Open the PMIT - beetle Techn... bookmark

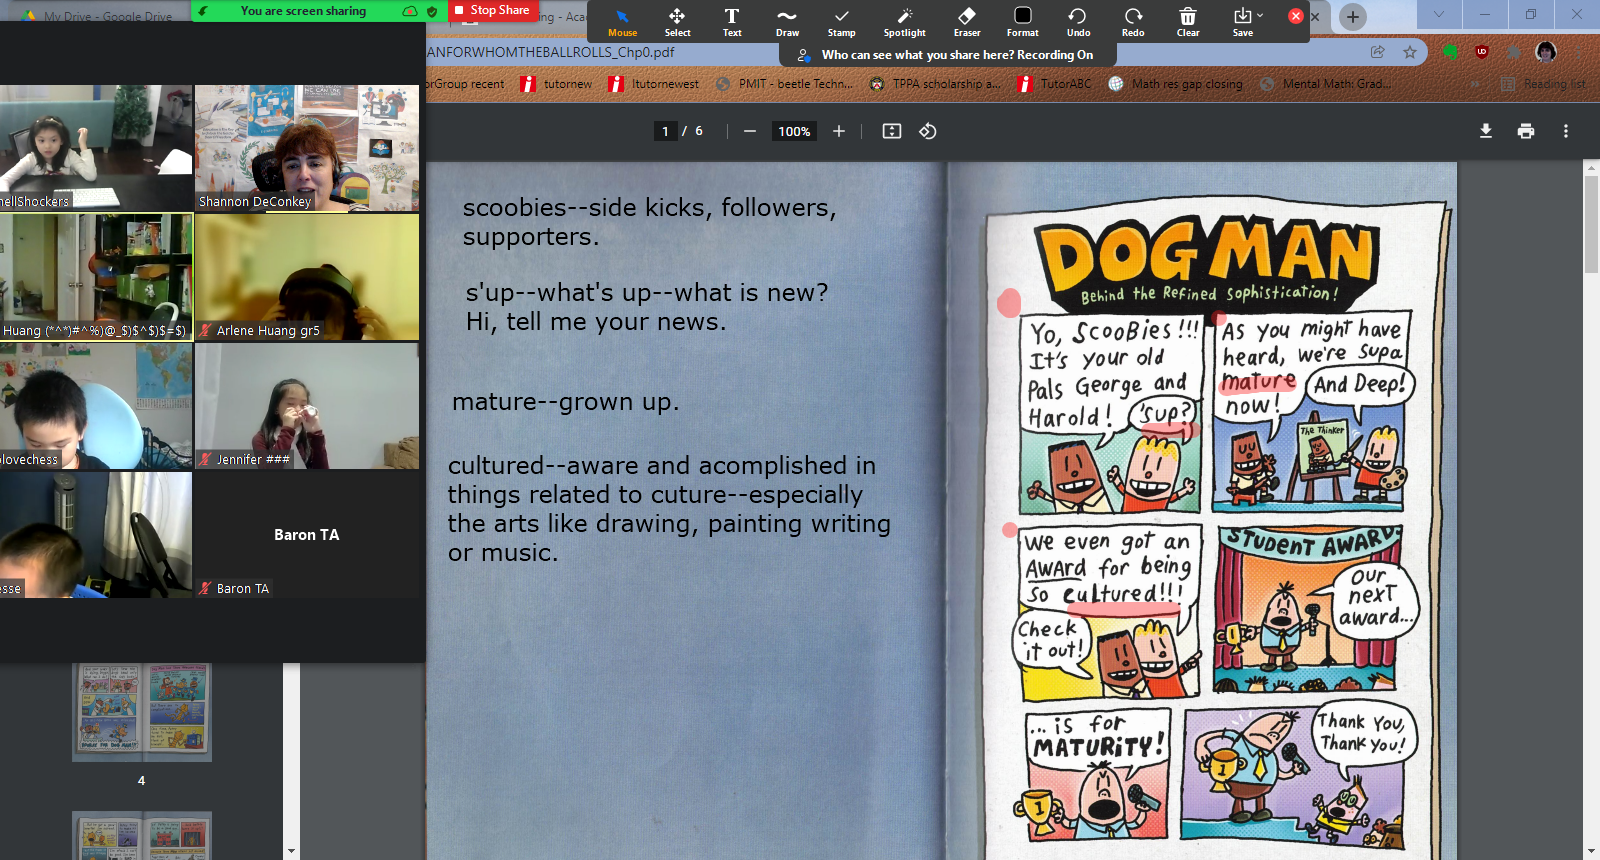[785, 84]
